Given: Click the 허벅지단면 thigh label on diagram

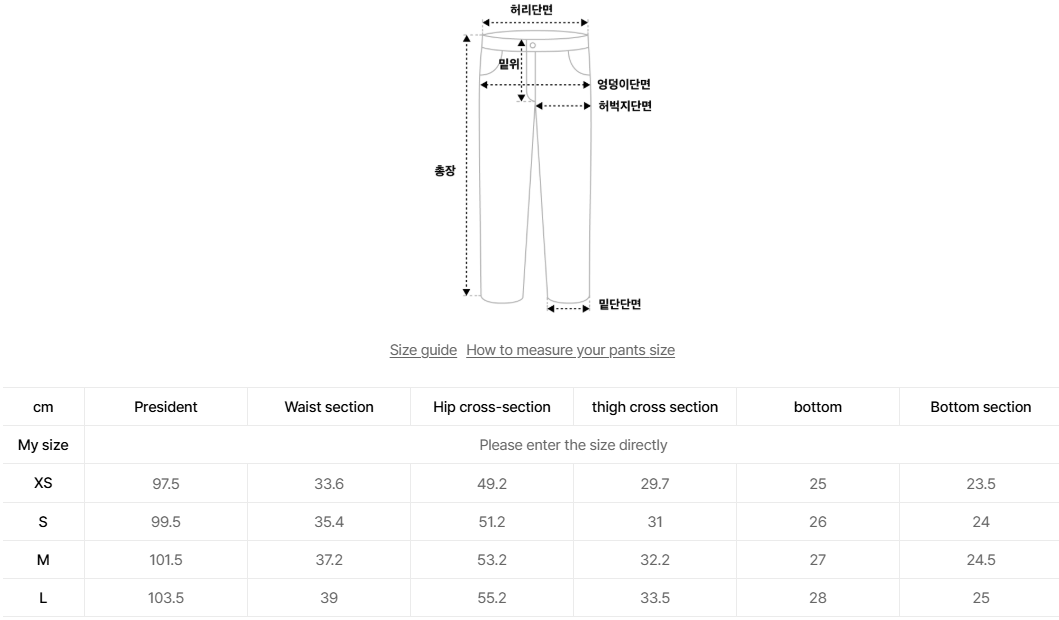Looking at the screenshot, I should tap(625, 106).
